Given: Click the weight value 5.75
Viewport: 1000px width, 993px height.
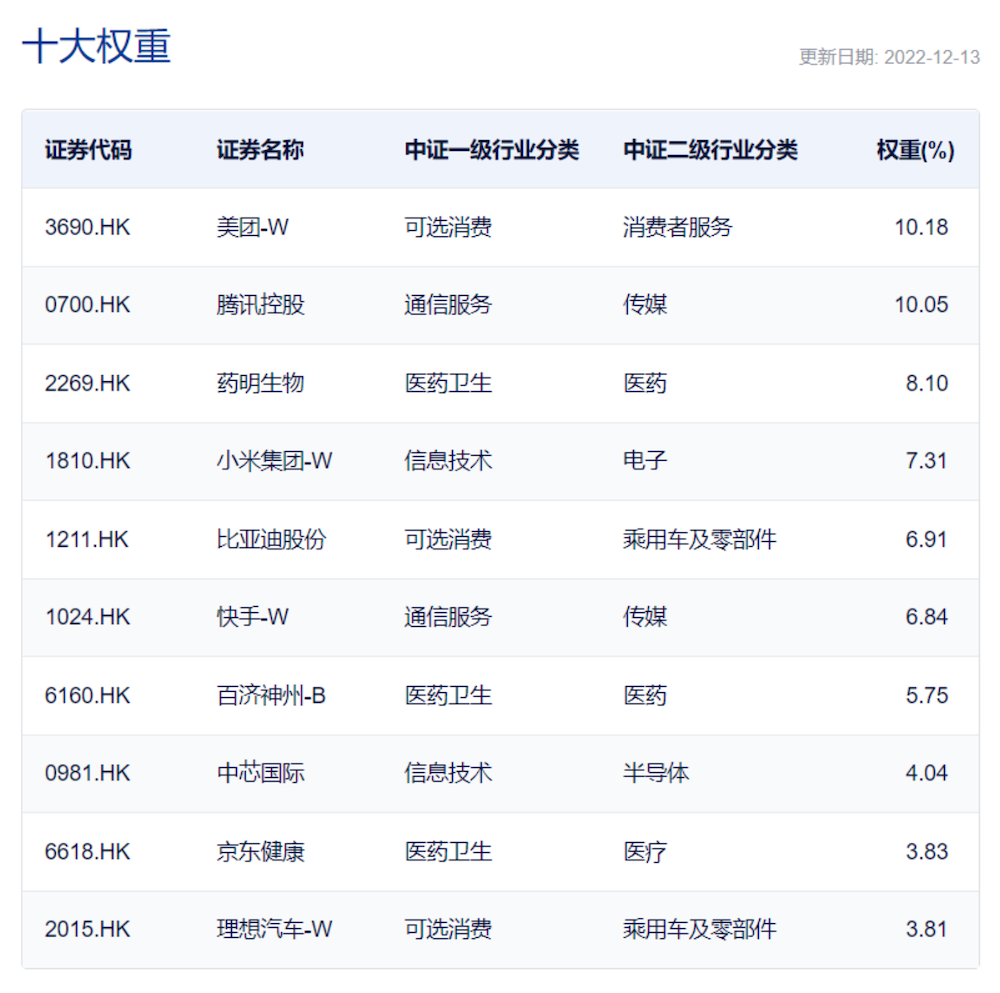Looking at the screenshot, I should pos(927,695).
